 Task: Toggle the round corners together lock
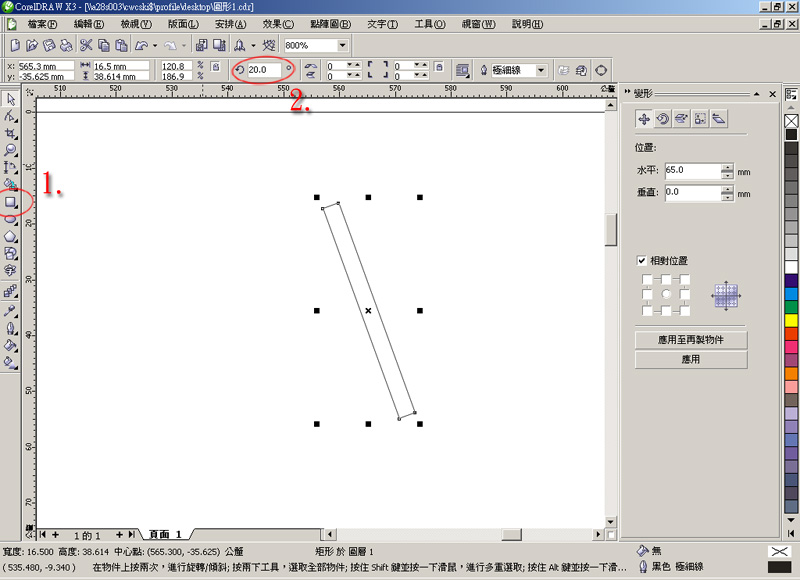tap(439, 67)
